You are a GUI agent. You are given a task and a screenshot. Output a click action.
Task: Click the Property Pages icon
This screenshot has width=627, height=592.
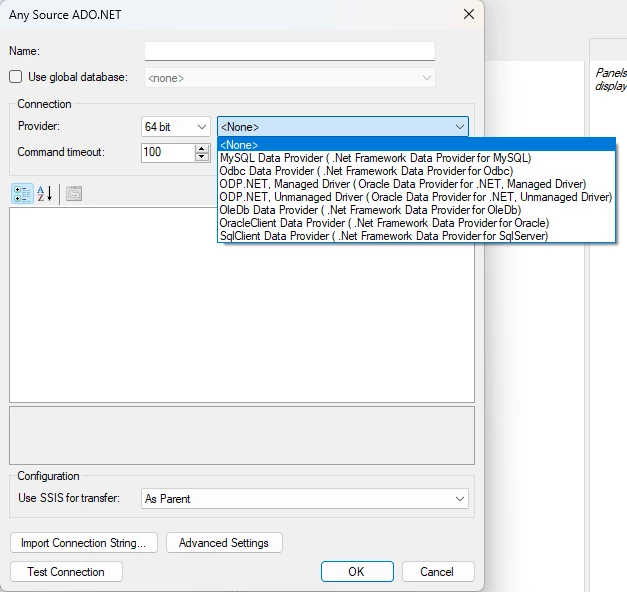pyautogui.click(x=74, y=194)
